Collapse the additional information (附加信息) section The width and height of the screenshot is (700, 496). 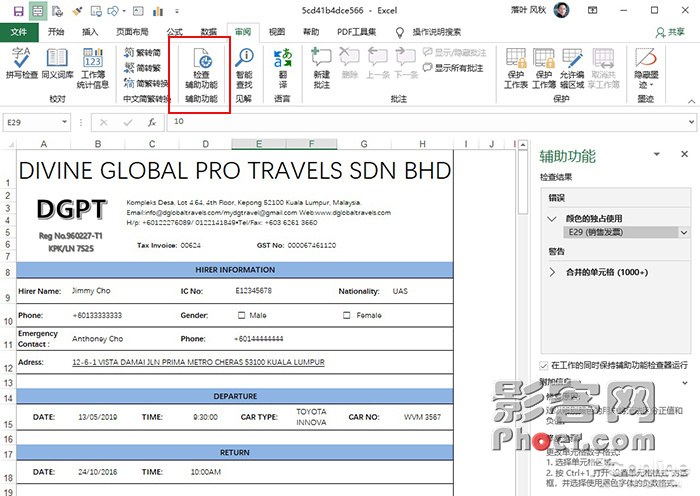[x=685, y=383]
